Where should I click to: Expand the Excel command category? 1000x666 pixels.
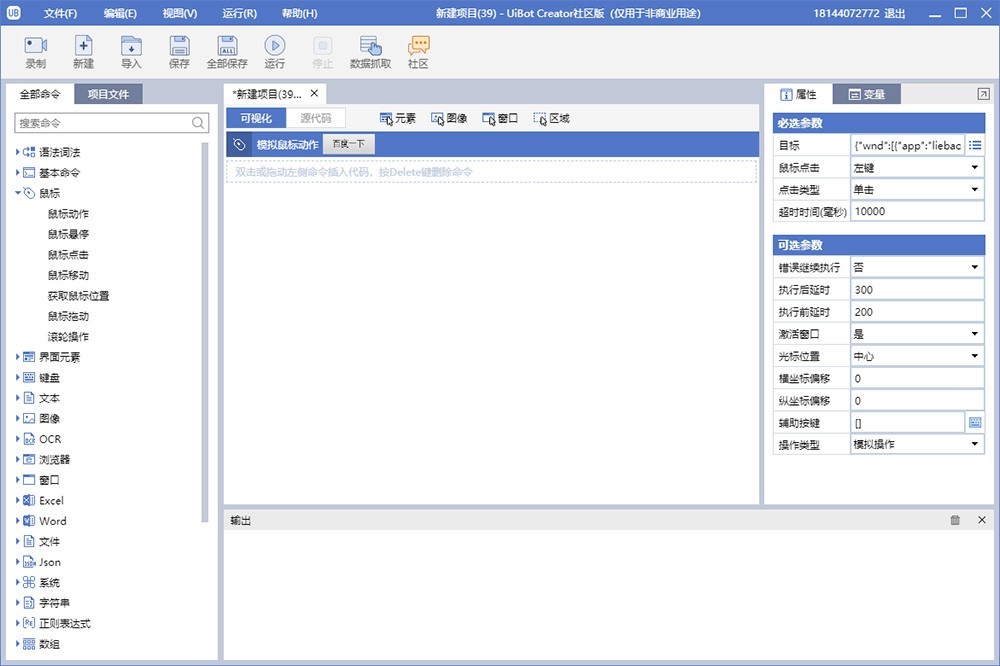coord(19,500)
